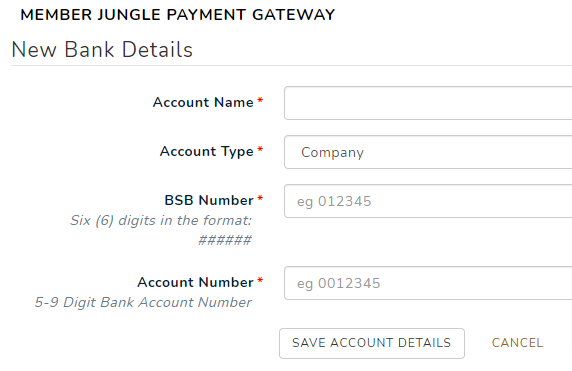Image resolution: width=572 pixels, height=371 pixels.
Task: Select the New Bank Details heading
Action: tap(102, 50)
